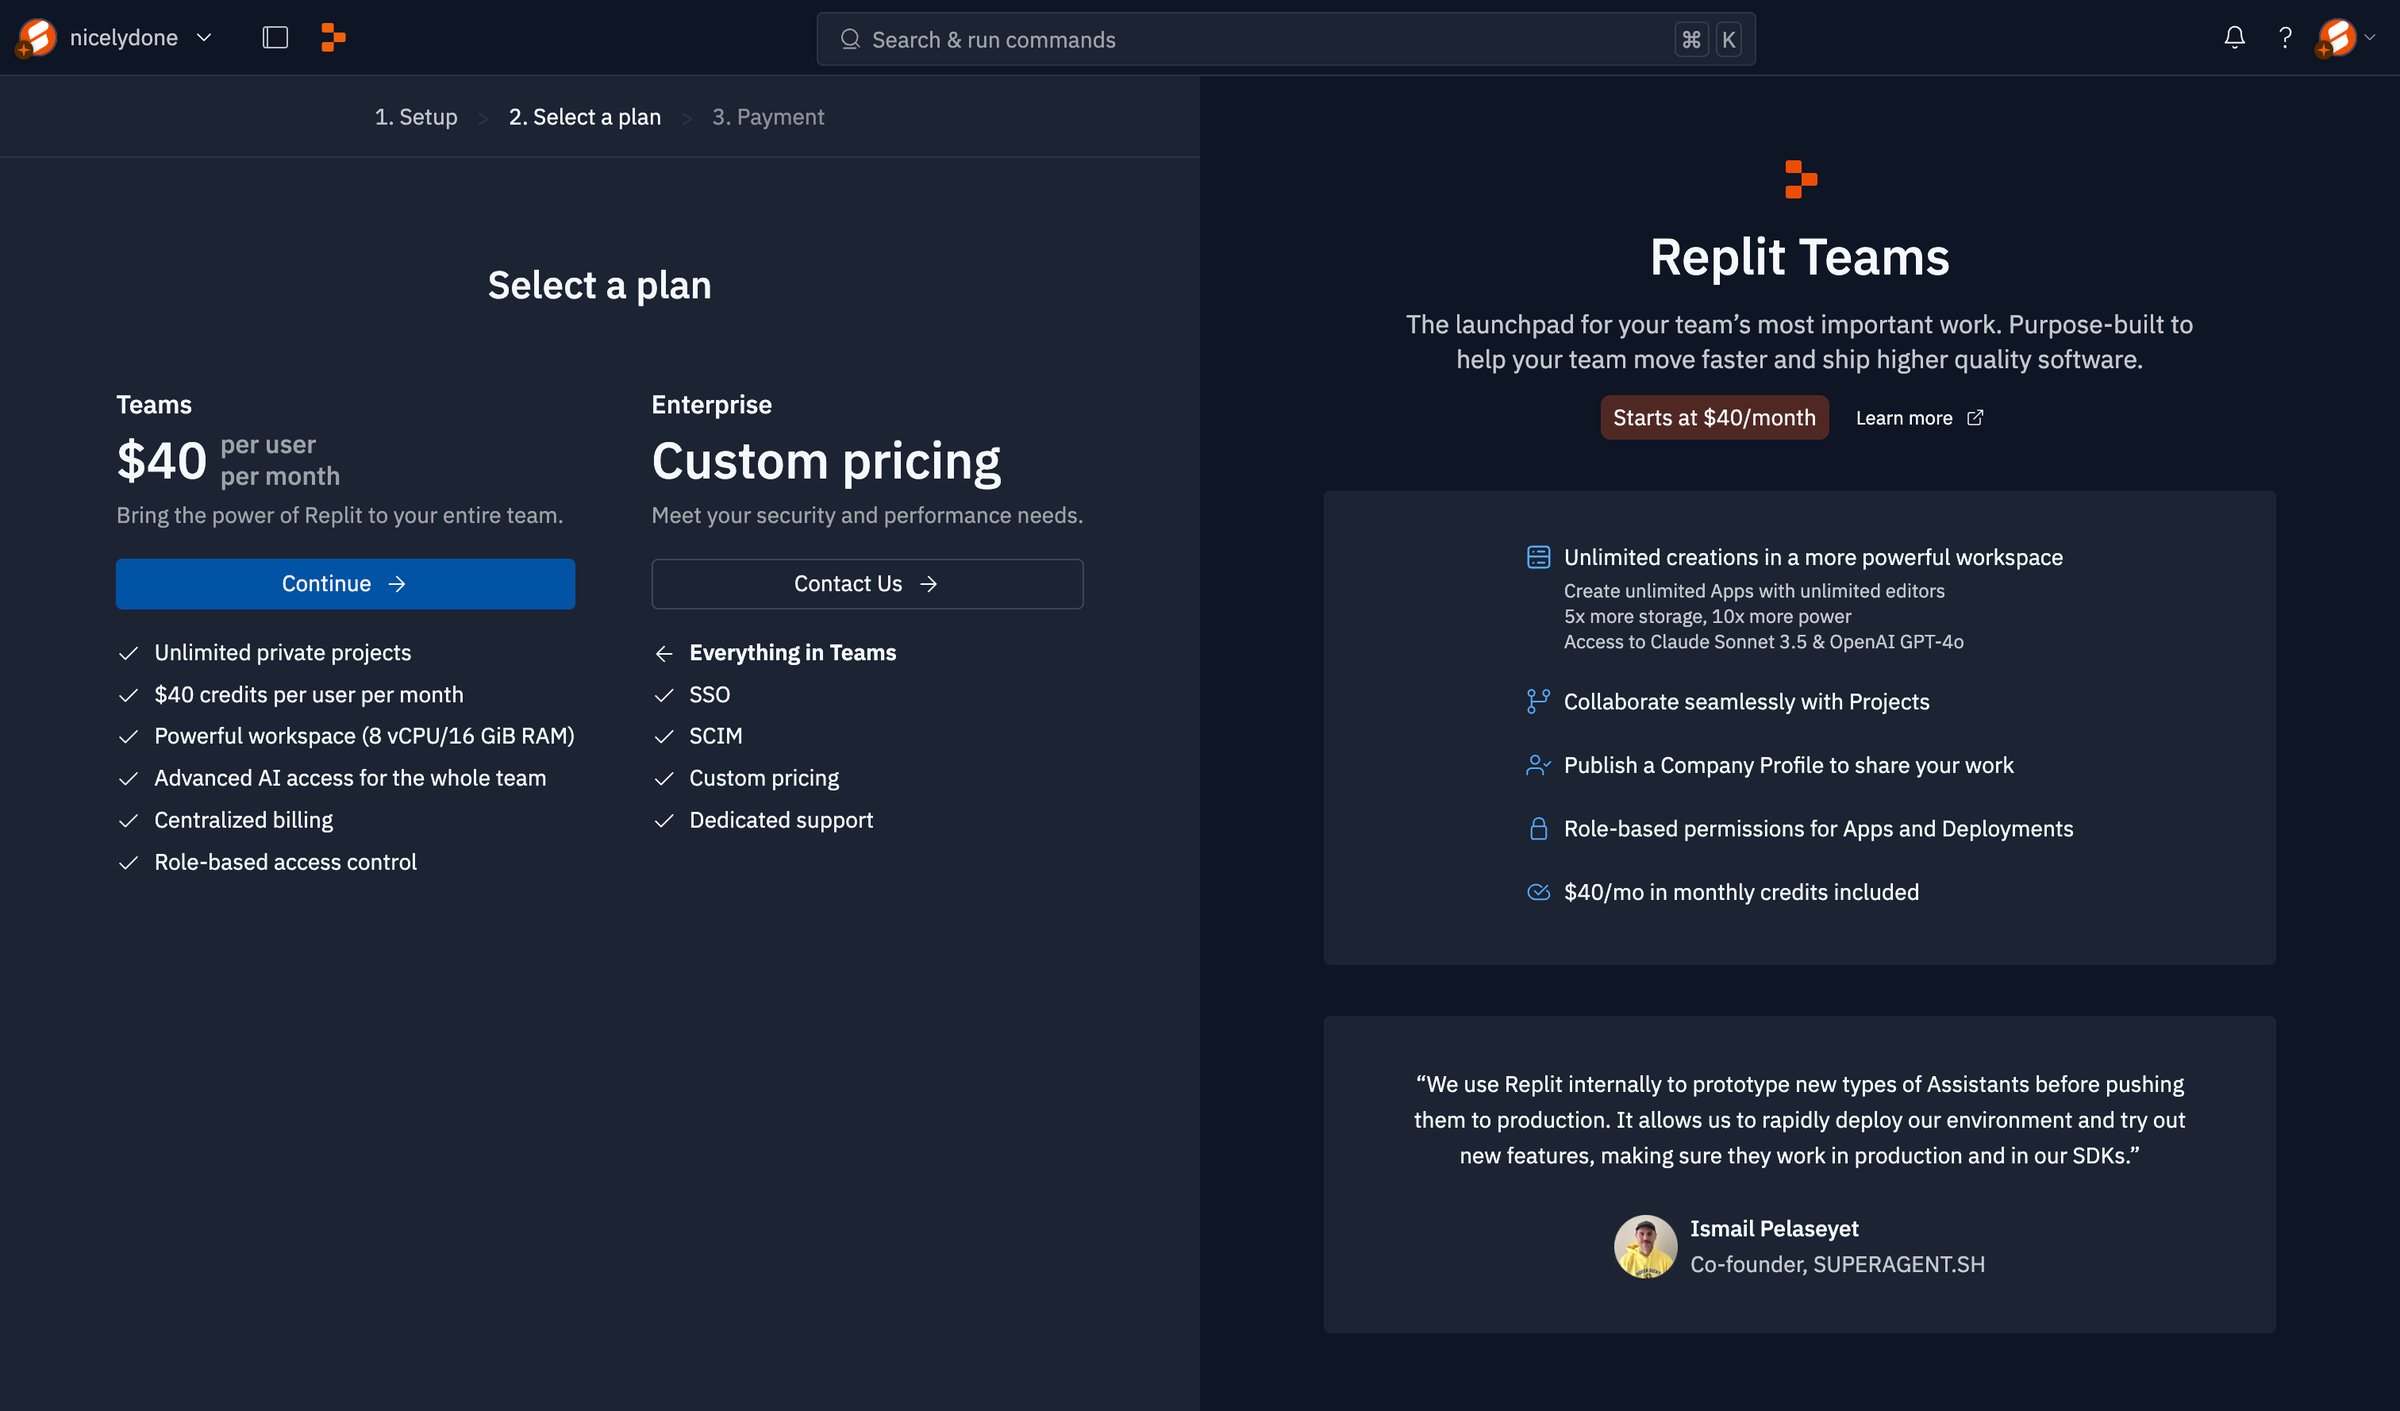Open the Learn more link
Viewport: 2400px width, 1411px height.
point(1919,418)
